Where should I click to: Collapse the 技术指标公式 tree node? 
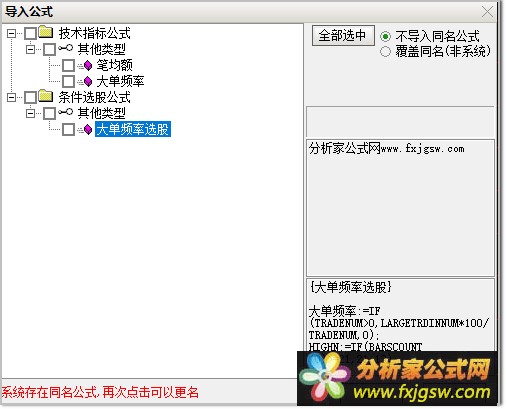click(x=12, y=33)
